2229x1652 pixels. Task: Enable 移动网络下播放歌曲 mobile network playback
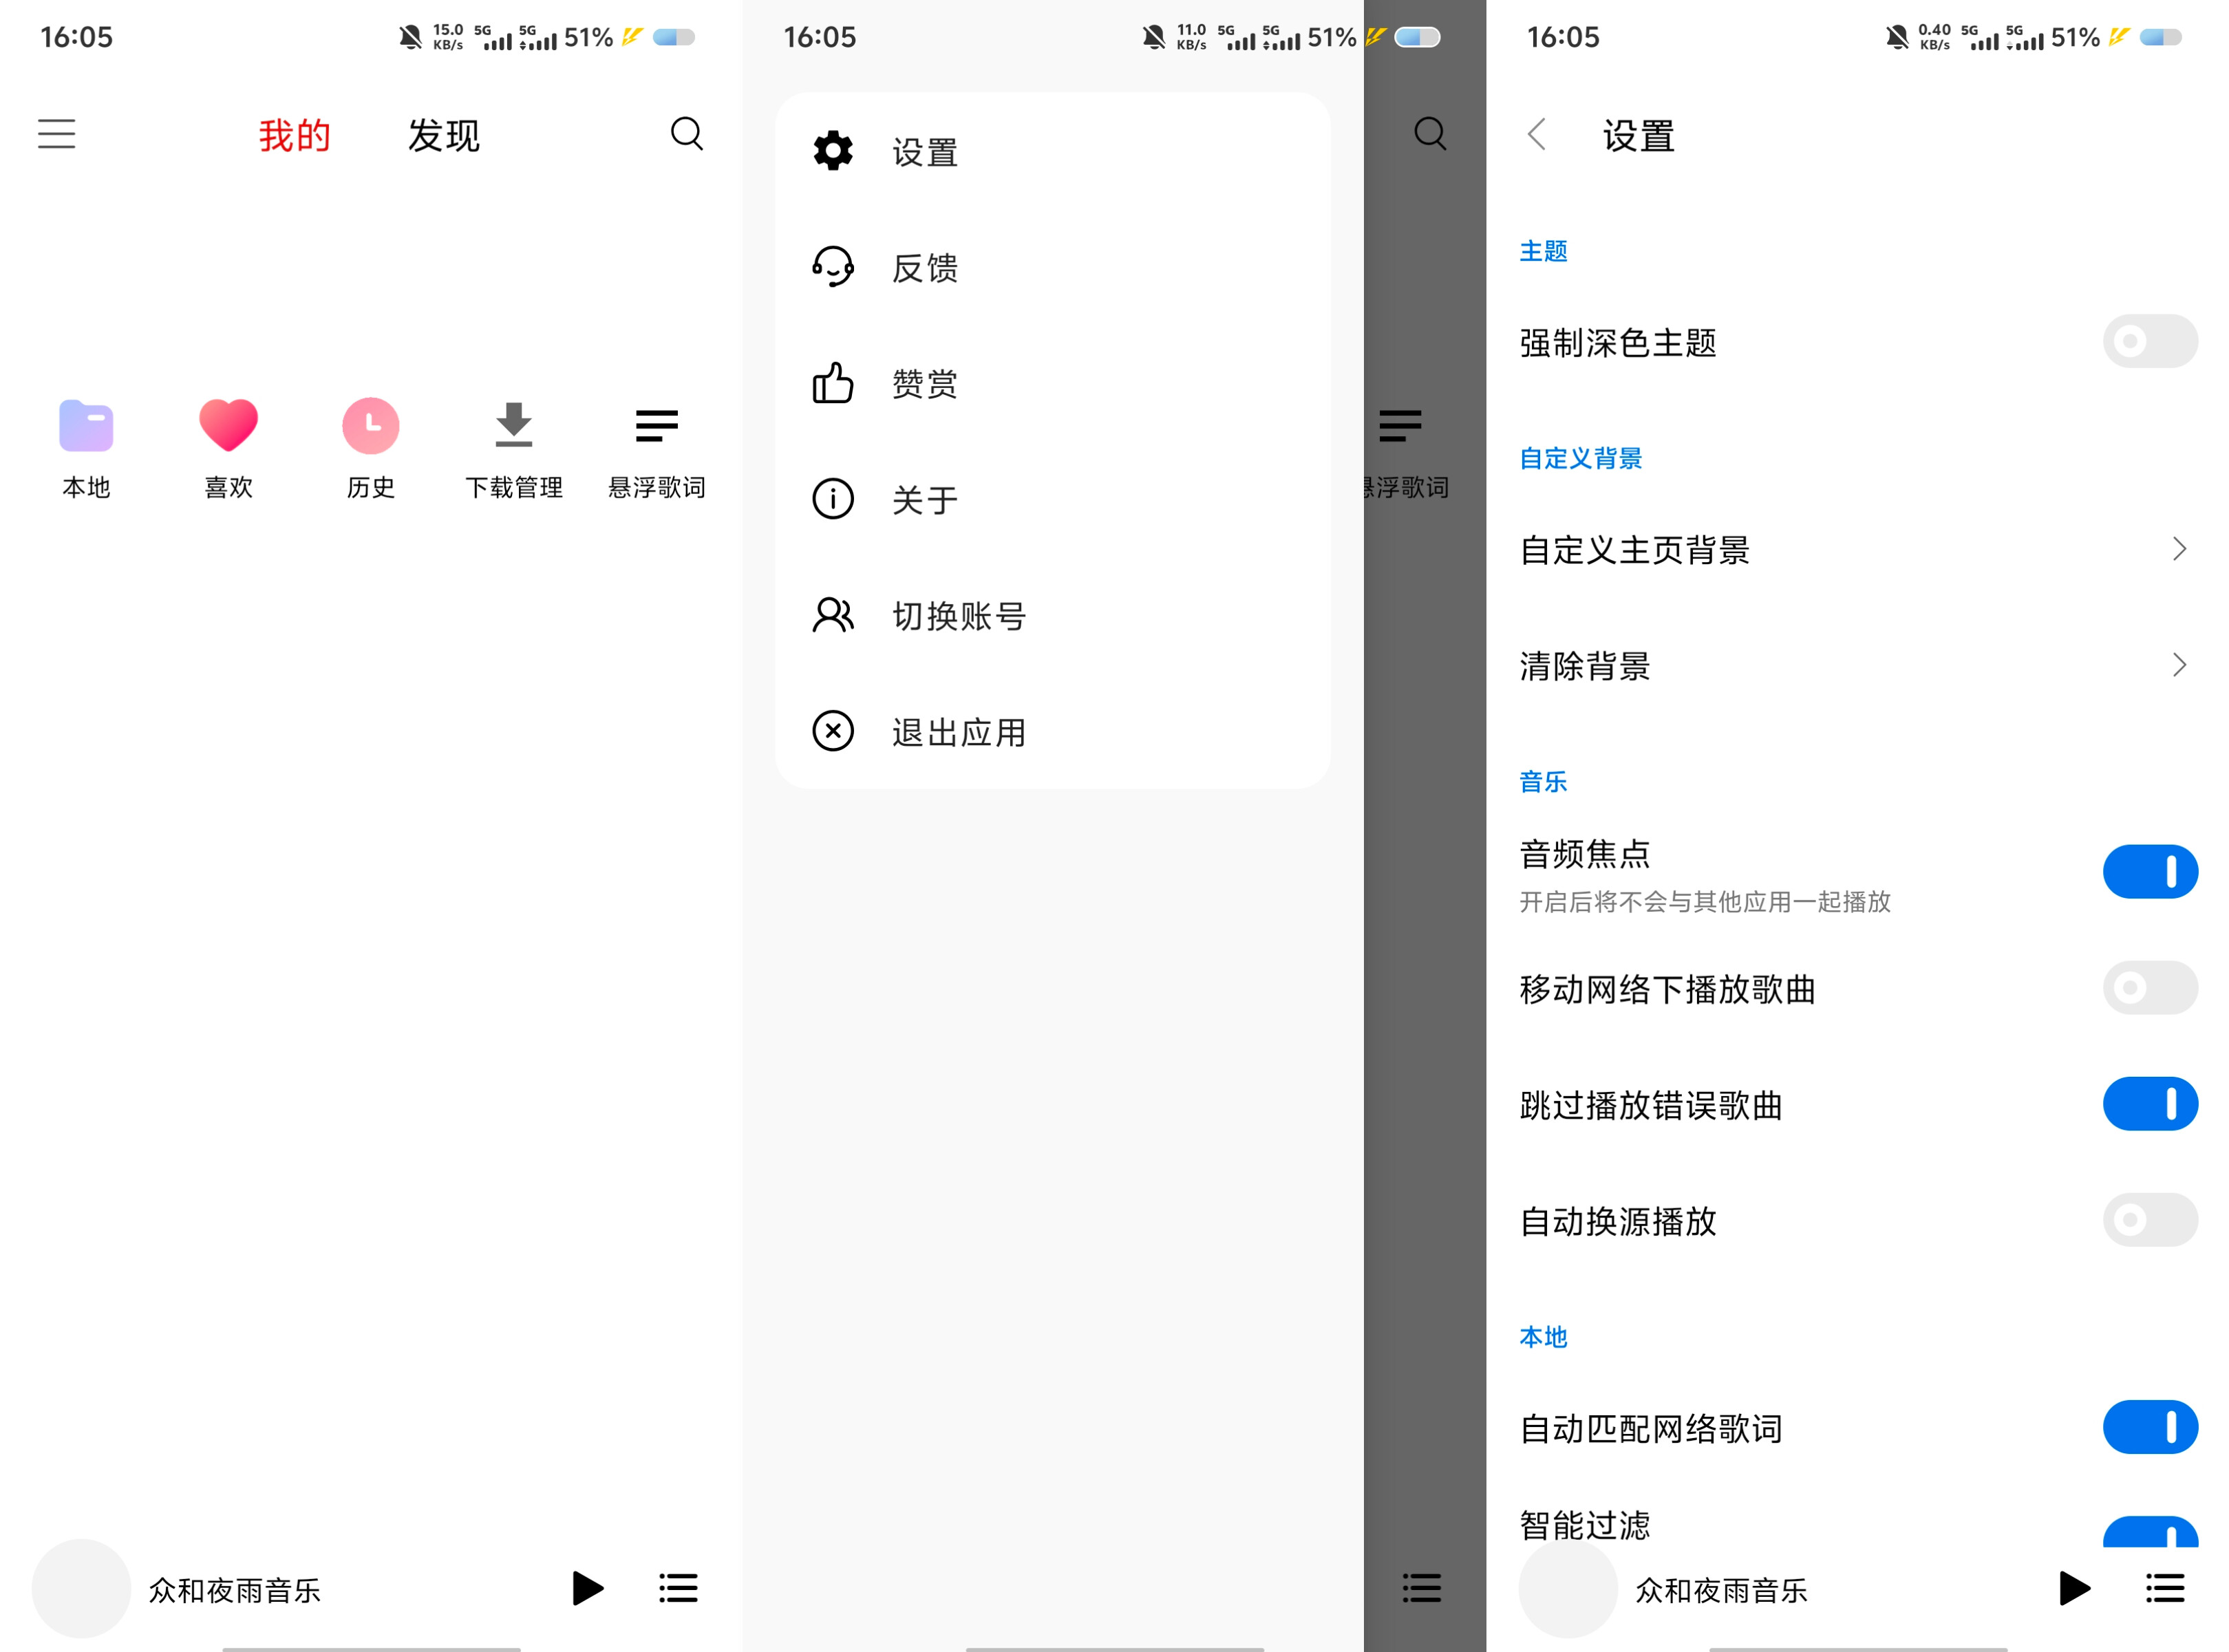coord(2149,988)
